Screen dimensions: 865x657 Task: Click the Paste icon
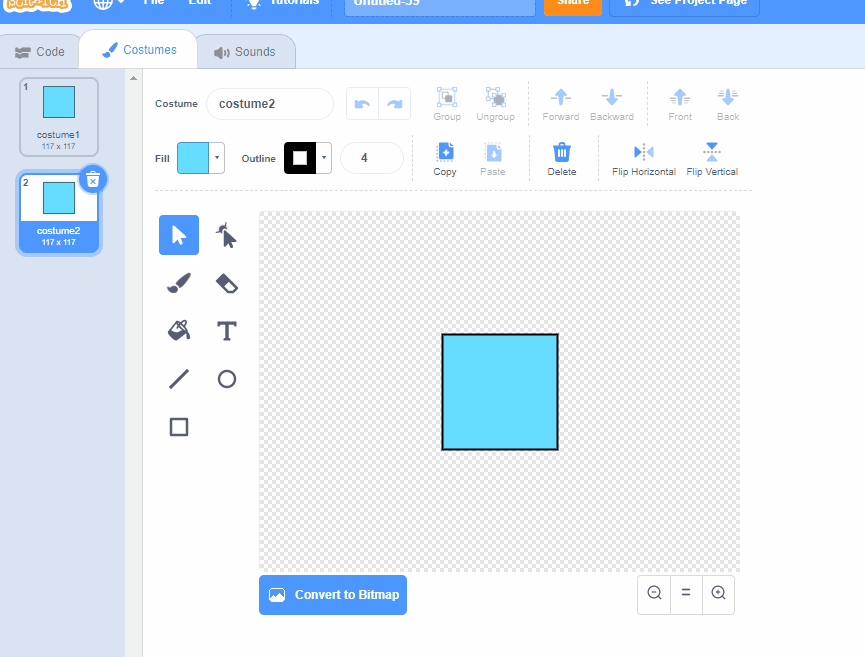click(493, 159)
